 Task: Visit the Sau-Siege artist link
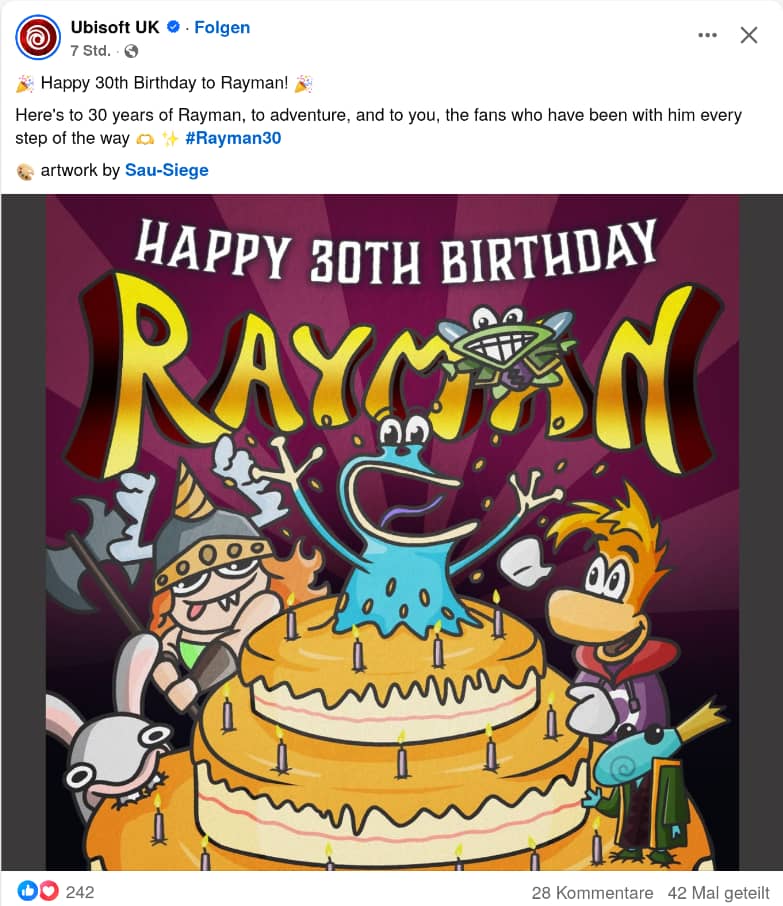(x=166, y=170)
